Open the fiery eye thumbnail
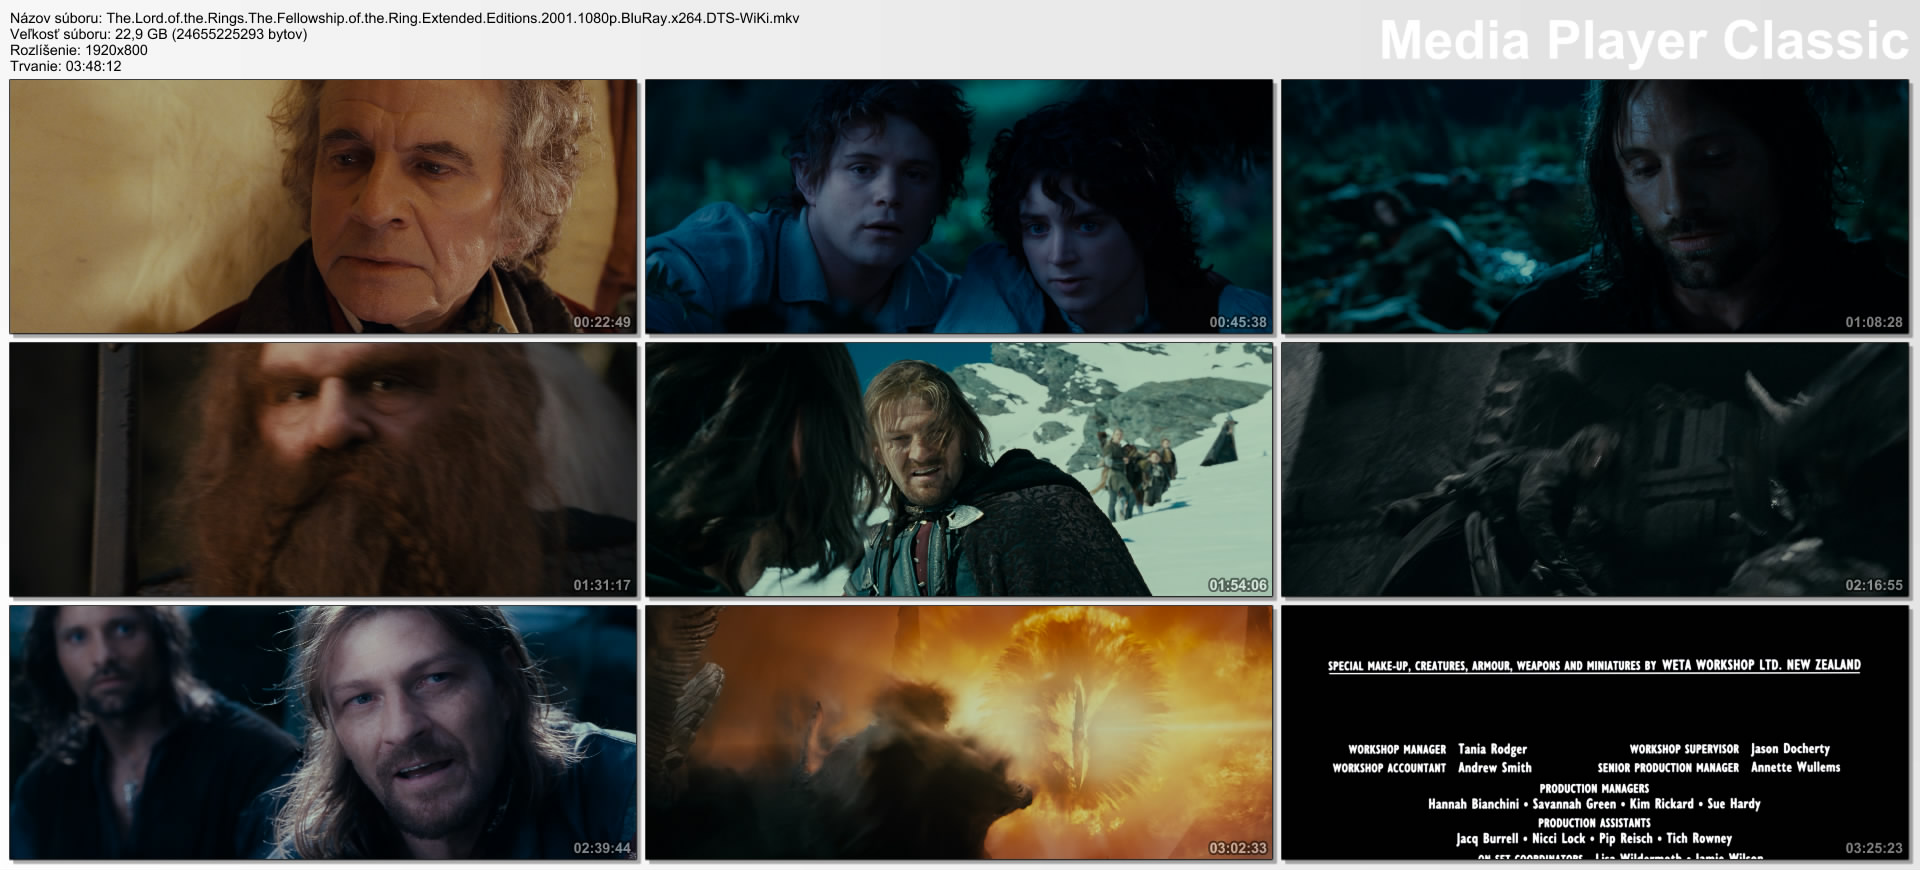This screenshot has width=1920, height=870. 958,732
